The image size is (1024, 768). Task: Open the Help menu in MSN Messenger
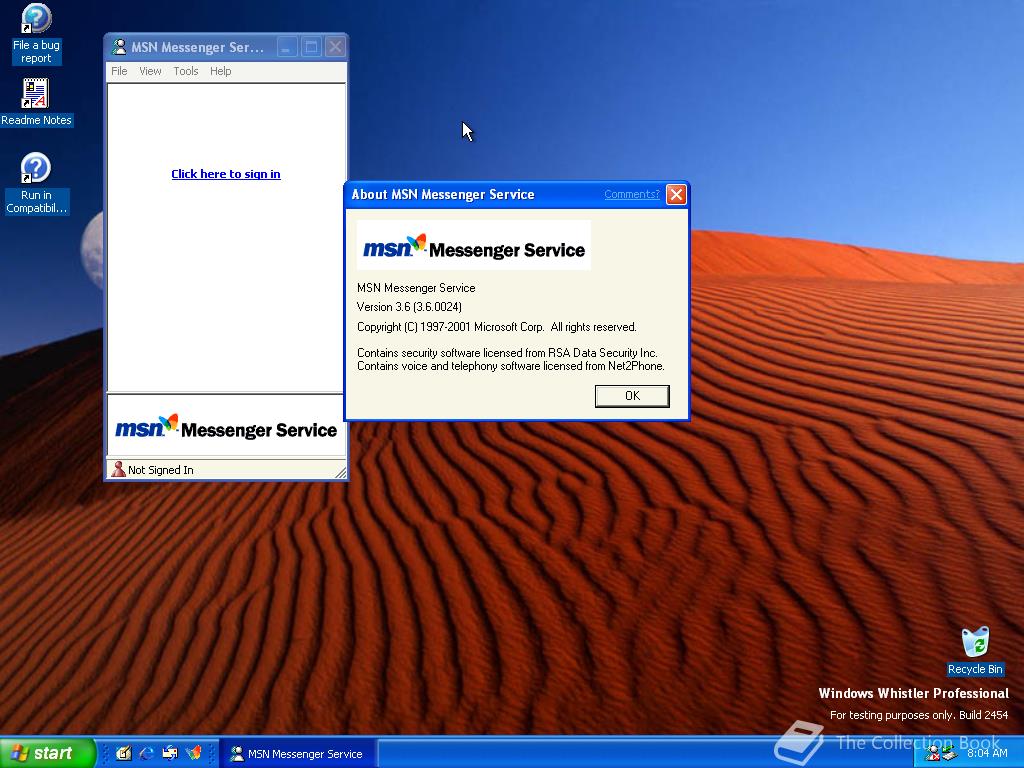click(220, 71)
